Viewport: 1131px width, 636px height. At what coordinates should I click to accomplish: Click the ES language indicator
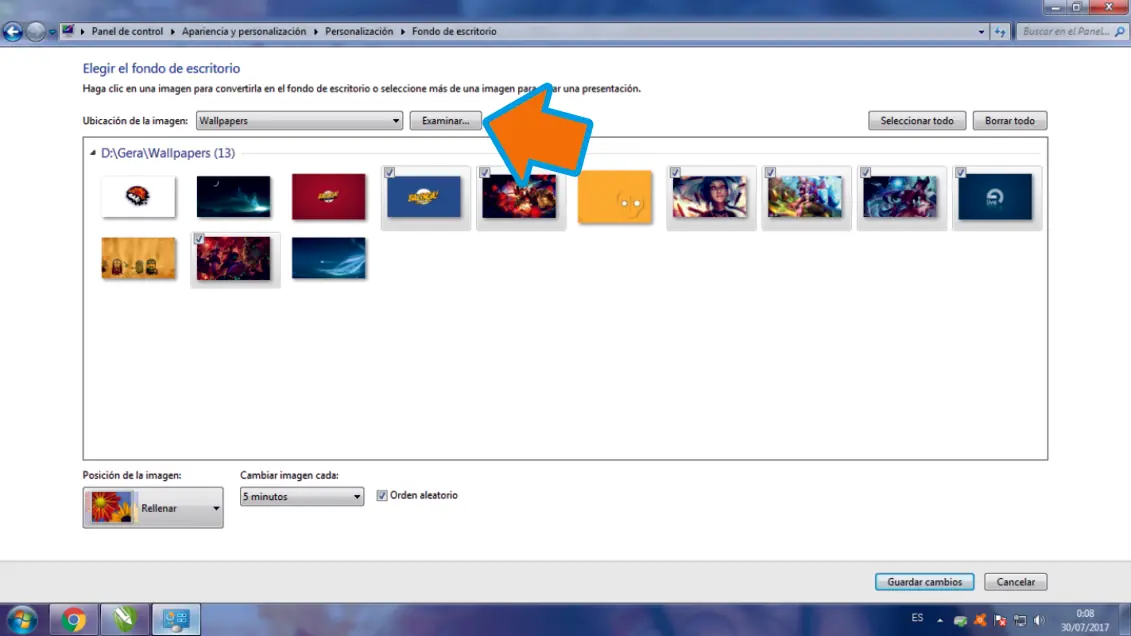coord(917,618)
